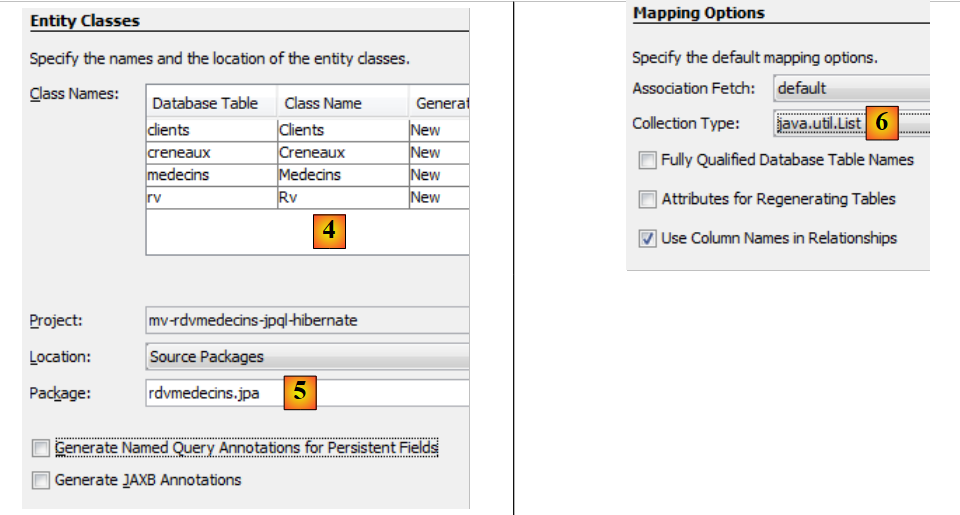Viewport: 960px width, 515px height.
Task: Select the Creneaux class name cell
Action: point(340,152)
